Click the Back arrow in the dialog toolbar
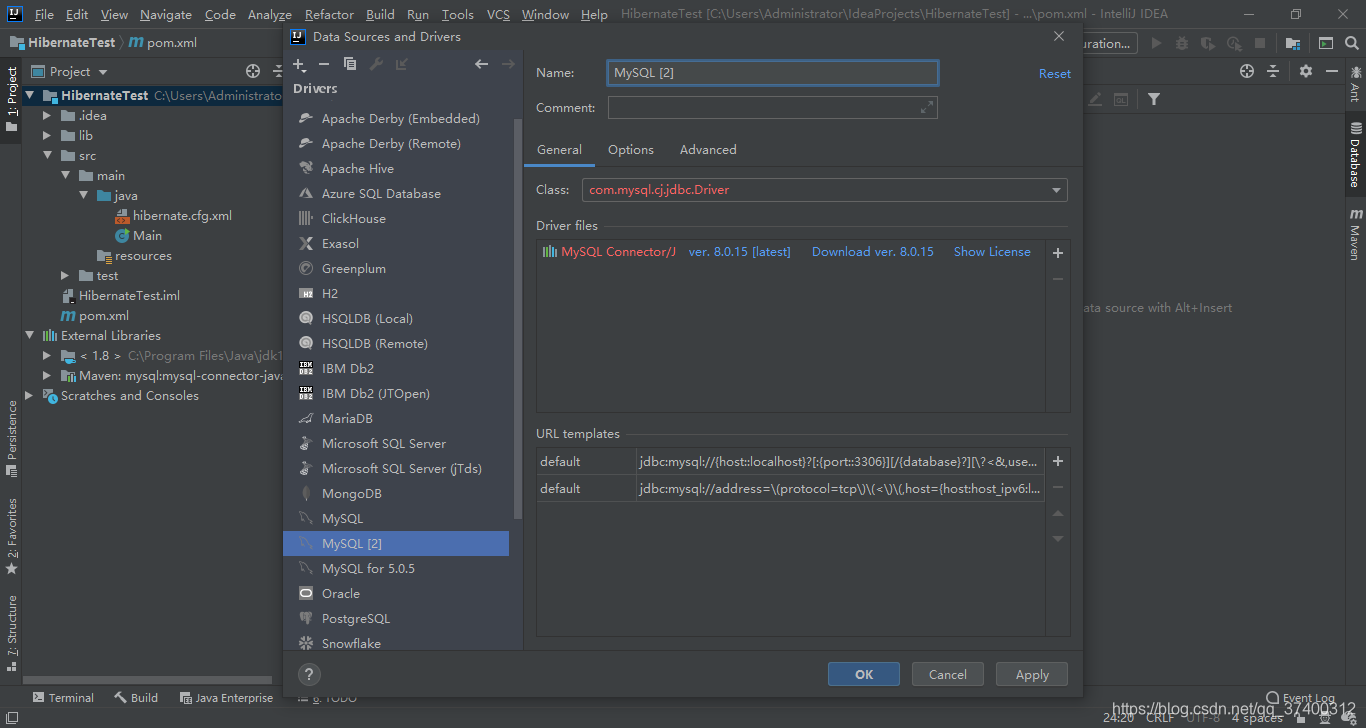Viewport: 1366px width, 728px height. 482,64
